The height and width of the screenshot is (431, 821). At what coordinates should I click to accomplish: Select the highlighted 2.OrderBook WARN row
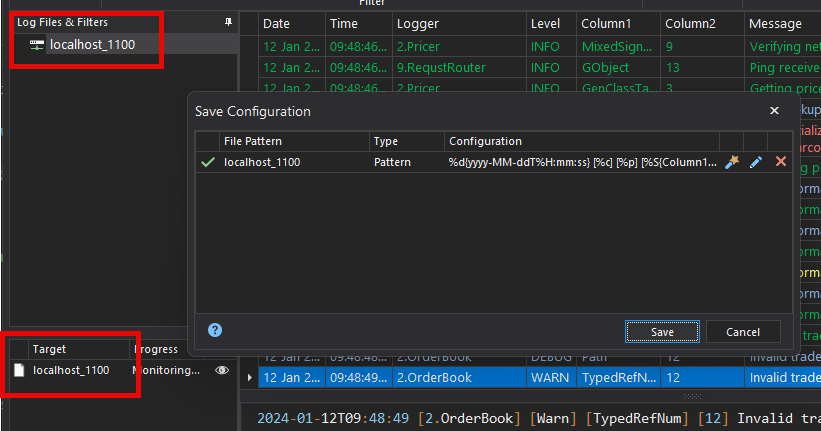(539, 378)
